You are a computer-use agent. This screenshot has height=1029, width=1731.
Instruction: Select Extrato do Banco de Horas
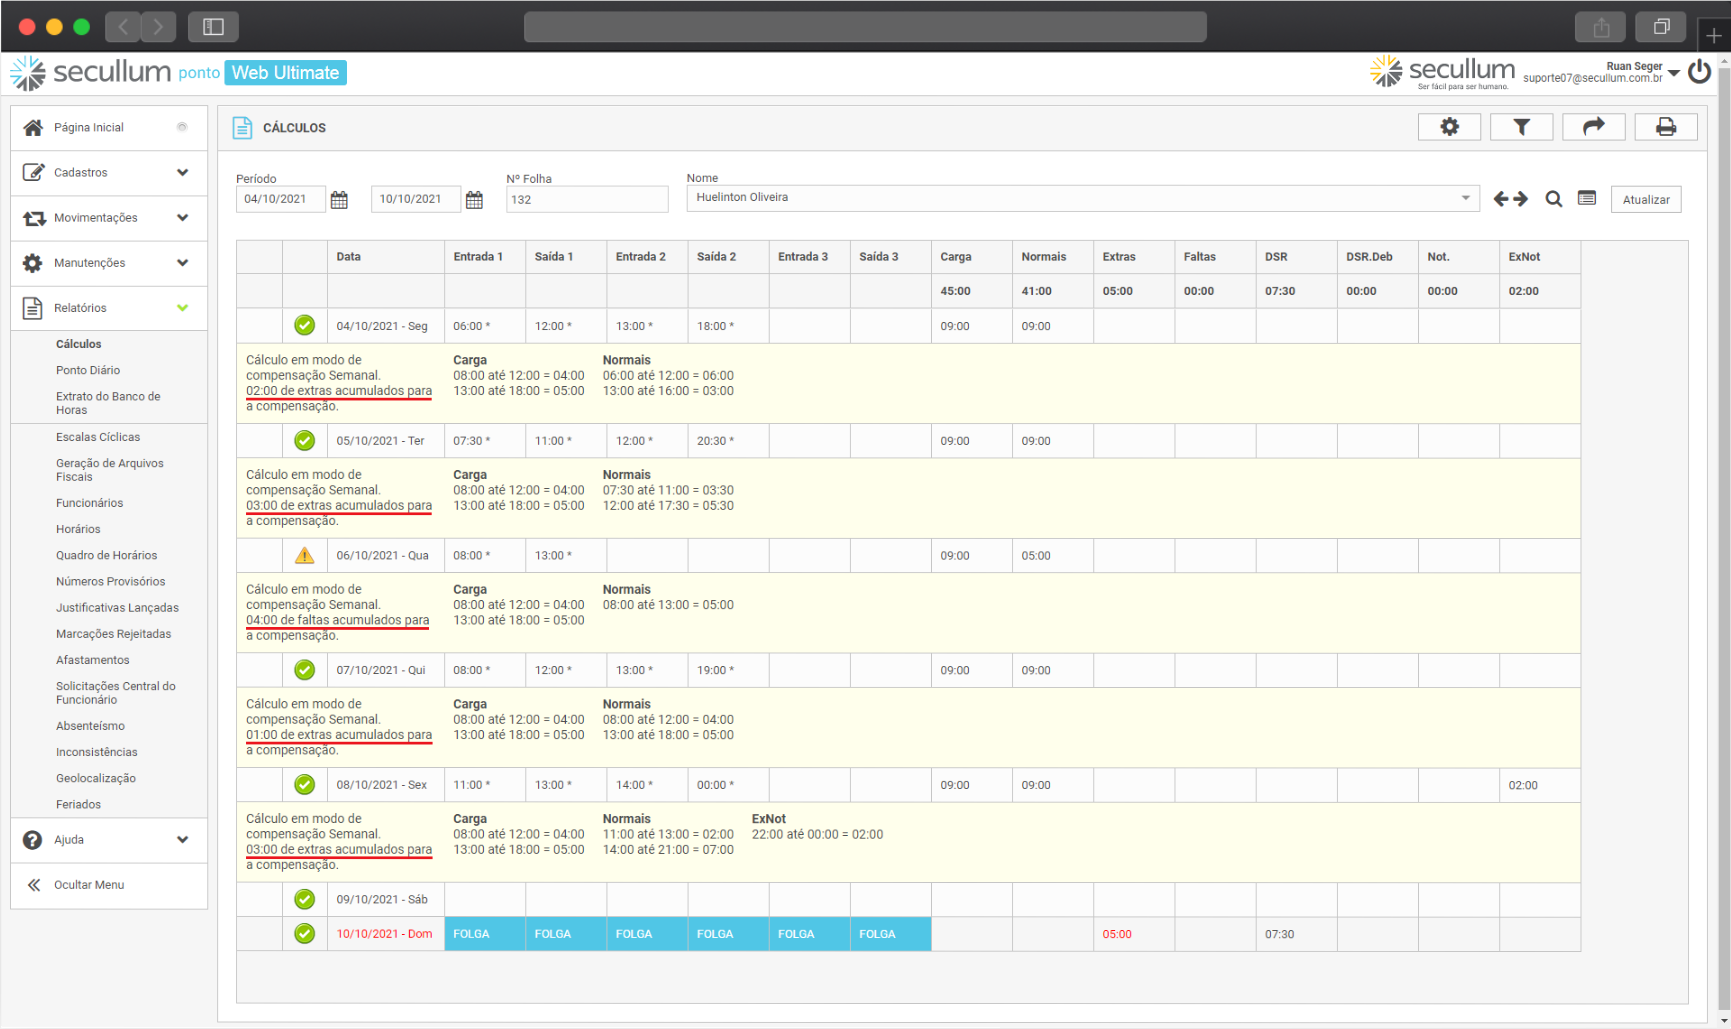[108, 403]
